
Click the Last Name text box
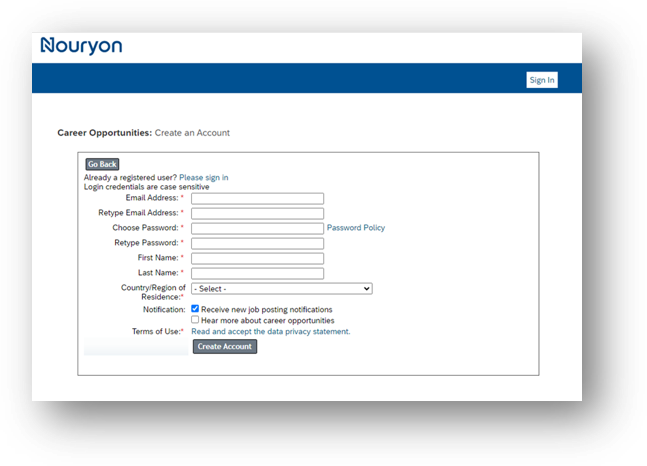pyautogui.click(x=257, y=273)
